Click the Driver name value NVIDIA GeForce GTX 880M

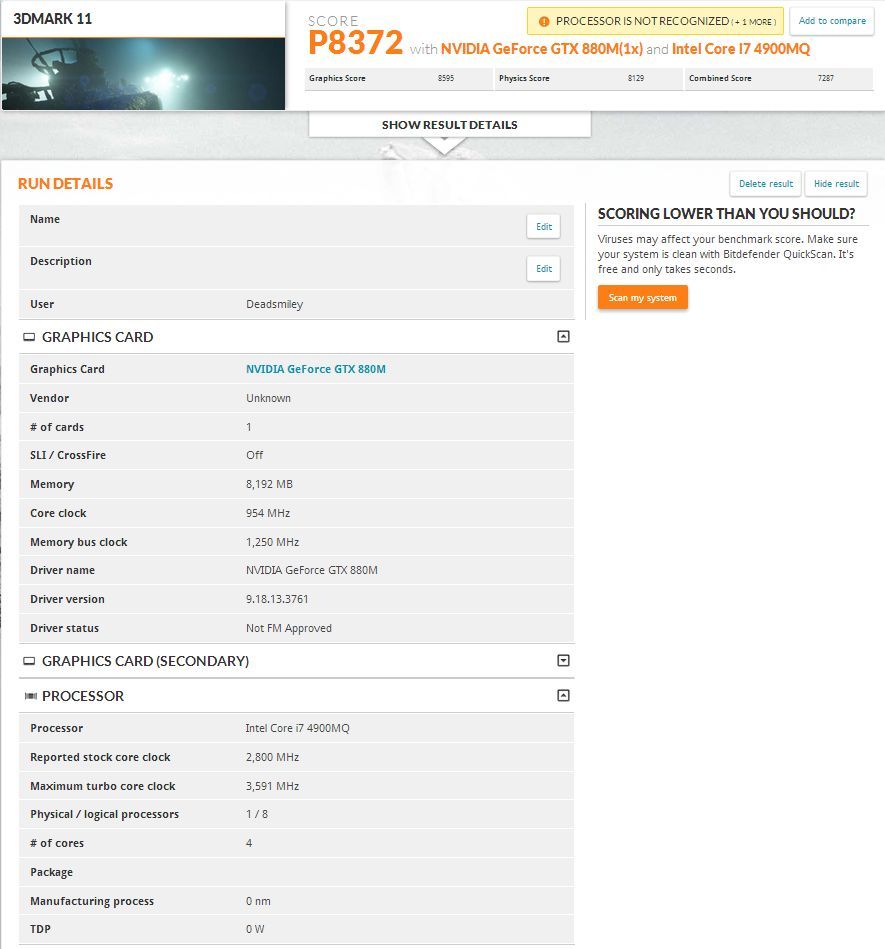[312, 570]
